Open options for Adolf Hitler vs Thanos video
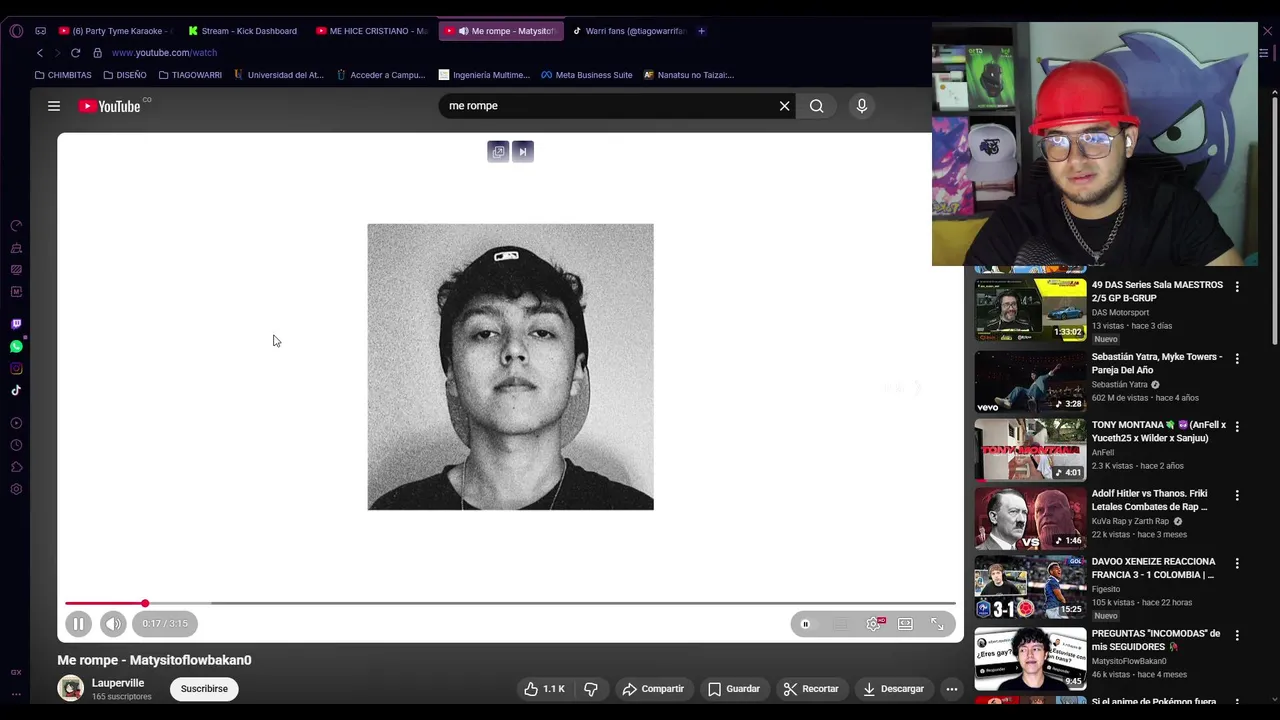The width and height of the screenshot is (1280, 720). [1237, 496]
